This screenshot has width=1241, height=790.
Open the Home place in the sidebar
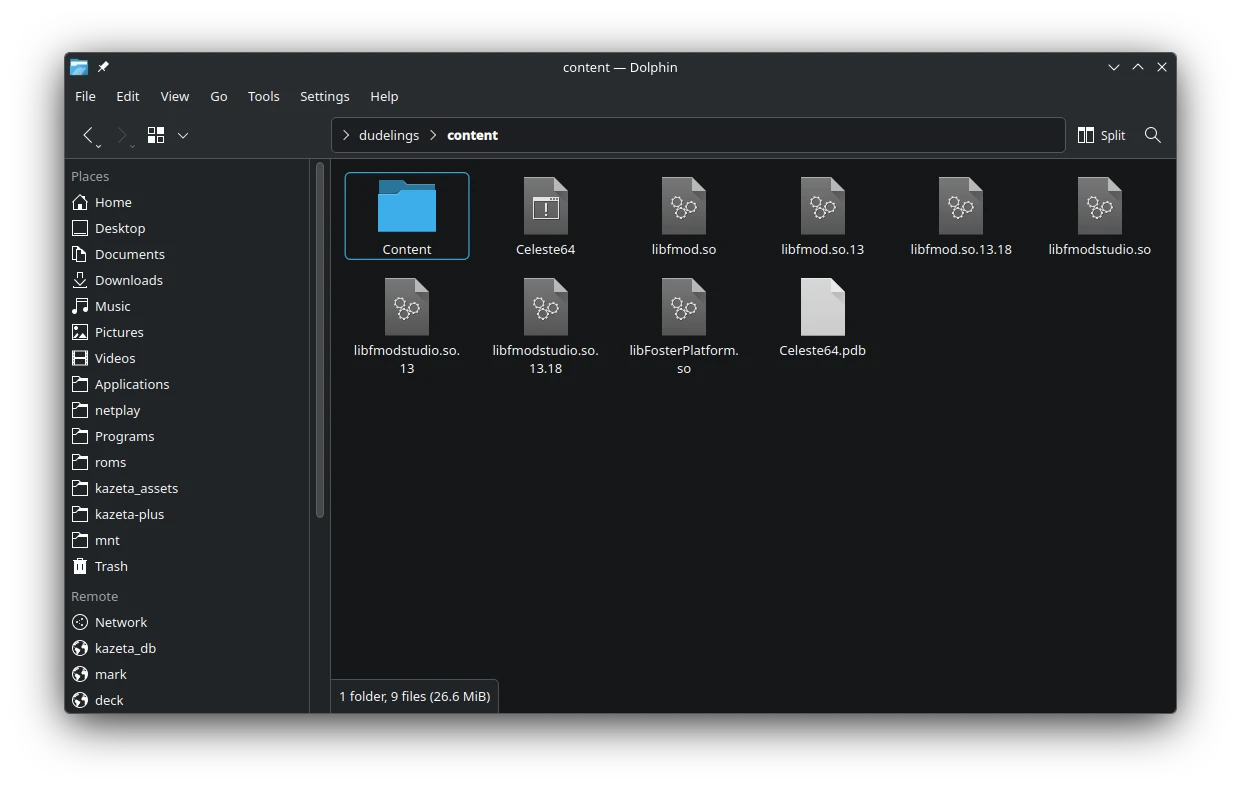[x=112, y=202]
